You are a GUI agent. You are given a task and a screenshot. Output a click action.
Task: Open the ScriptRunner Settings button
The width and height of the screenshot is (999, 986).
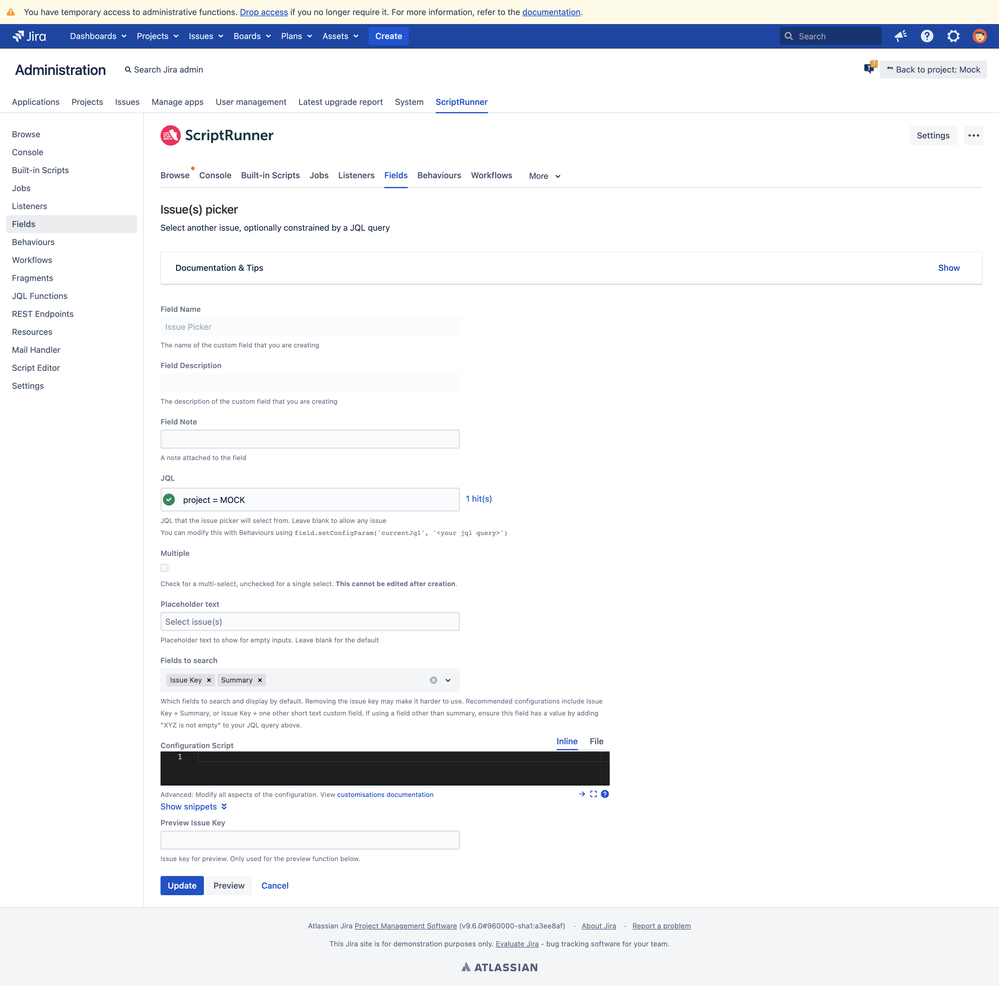click(x=933, y=135)
